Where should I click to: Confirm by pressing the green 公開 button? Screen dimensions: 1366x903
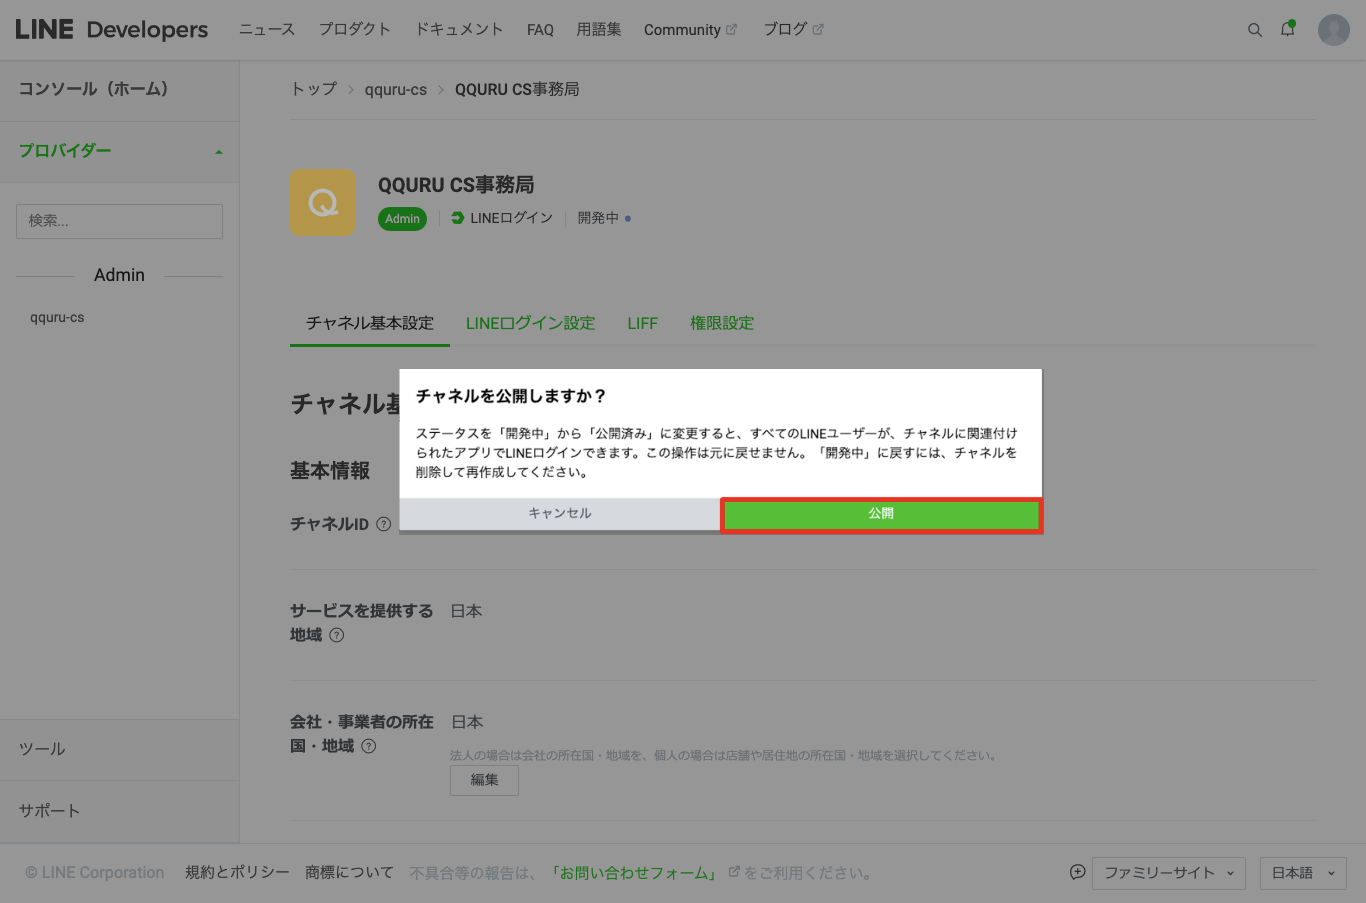tap(881, 514)
